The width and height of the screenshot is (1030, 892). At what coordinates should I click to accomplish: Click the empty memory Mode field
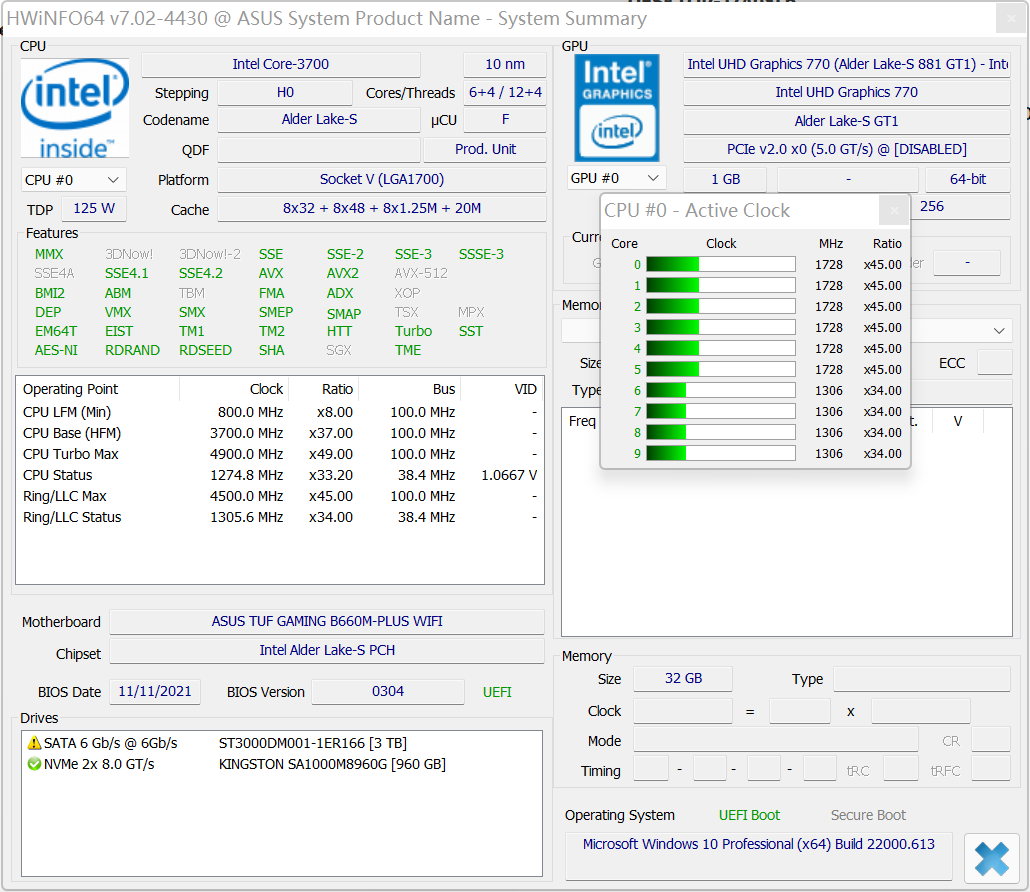point(776,740)
